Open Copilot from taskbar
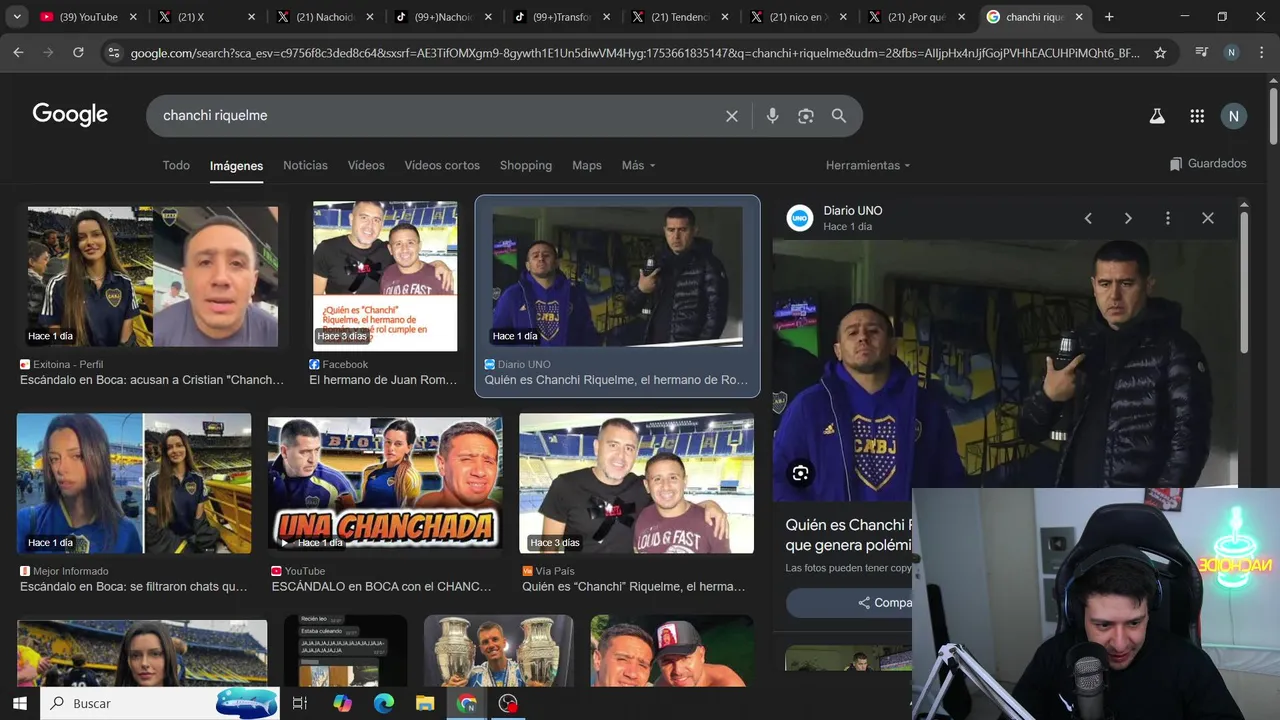1280x720 pixels. 342,703
